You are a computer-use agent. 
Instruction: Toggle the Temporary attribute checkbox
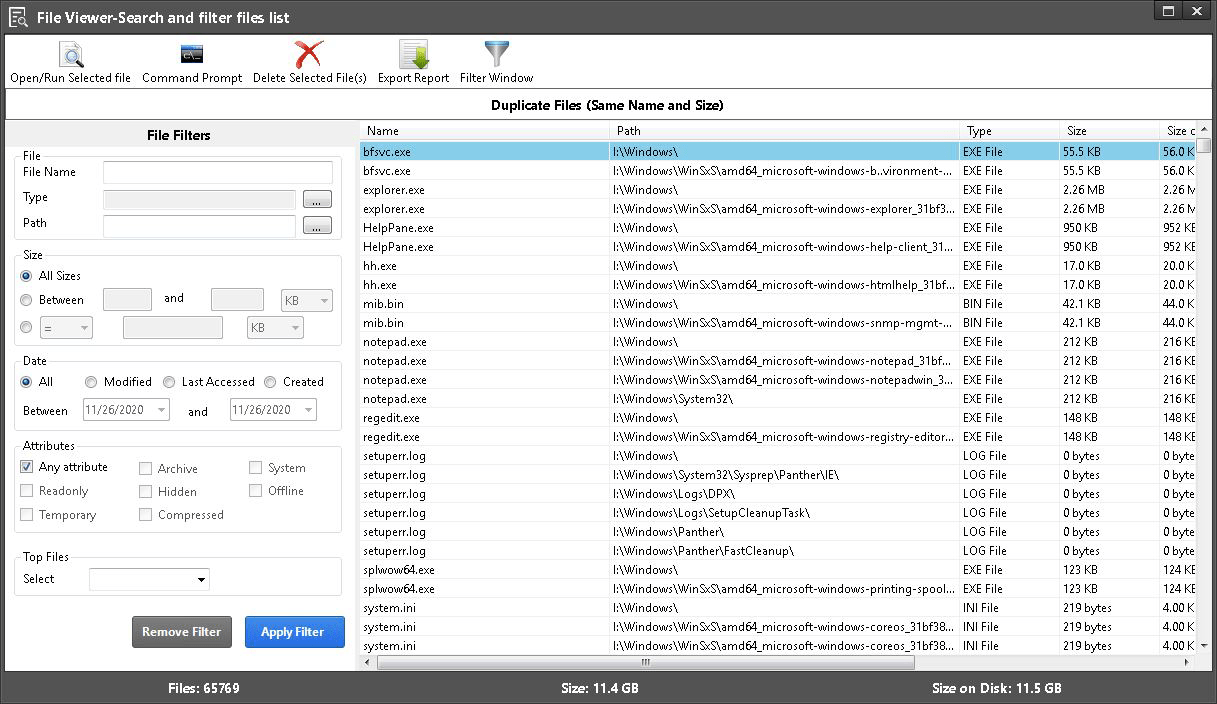pyautogui.click(x=26, y=515)
